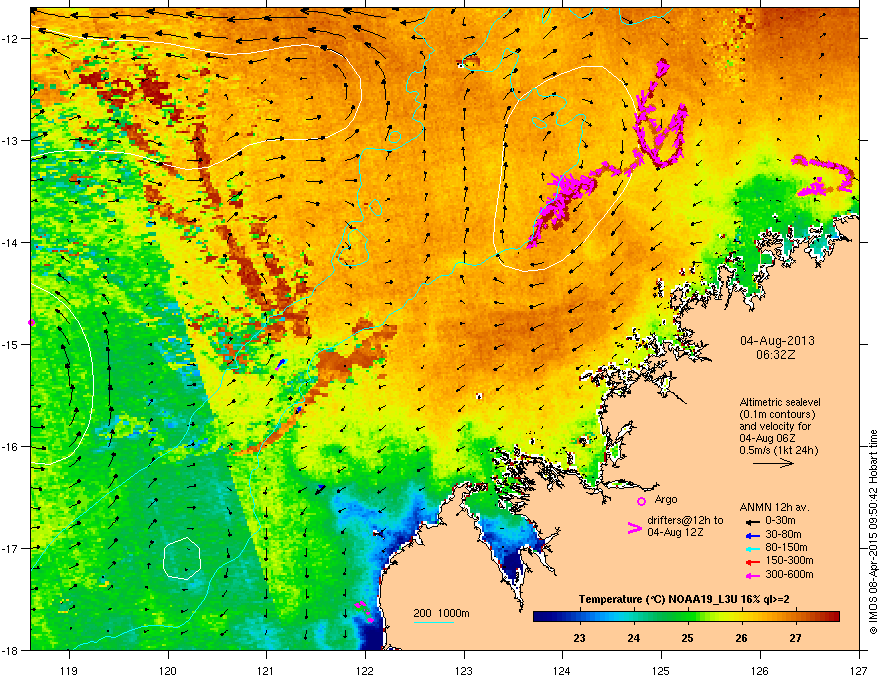The image size is (880, 680).
Task: Click the latitude axis label '-17'
Action: coord(11,548)
